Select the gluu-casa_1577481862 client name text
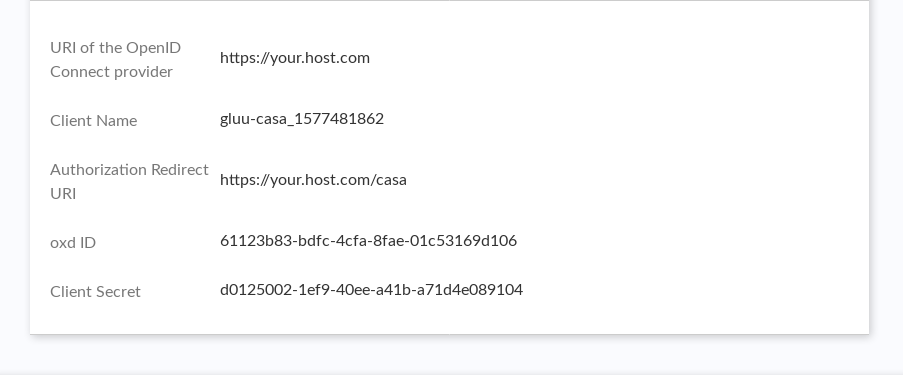 point(302,119)
